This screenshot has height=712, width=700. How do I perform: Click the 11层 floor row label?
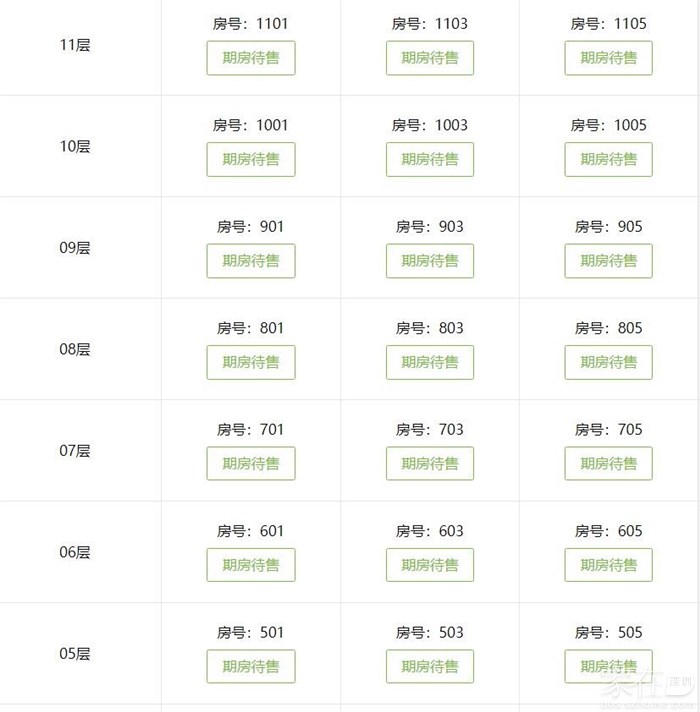coord(75,45)
